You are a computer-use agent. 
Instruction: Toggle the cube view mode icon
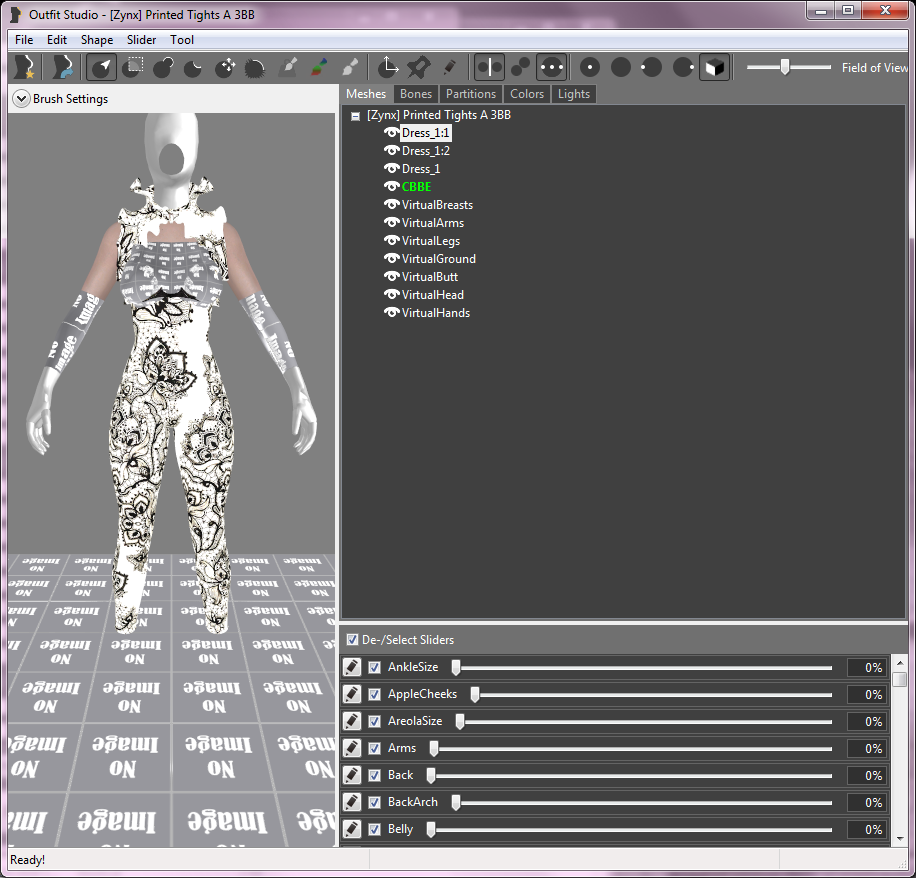pos(714,67)
